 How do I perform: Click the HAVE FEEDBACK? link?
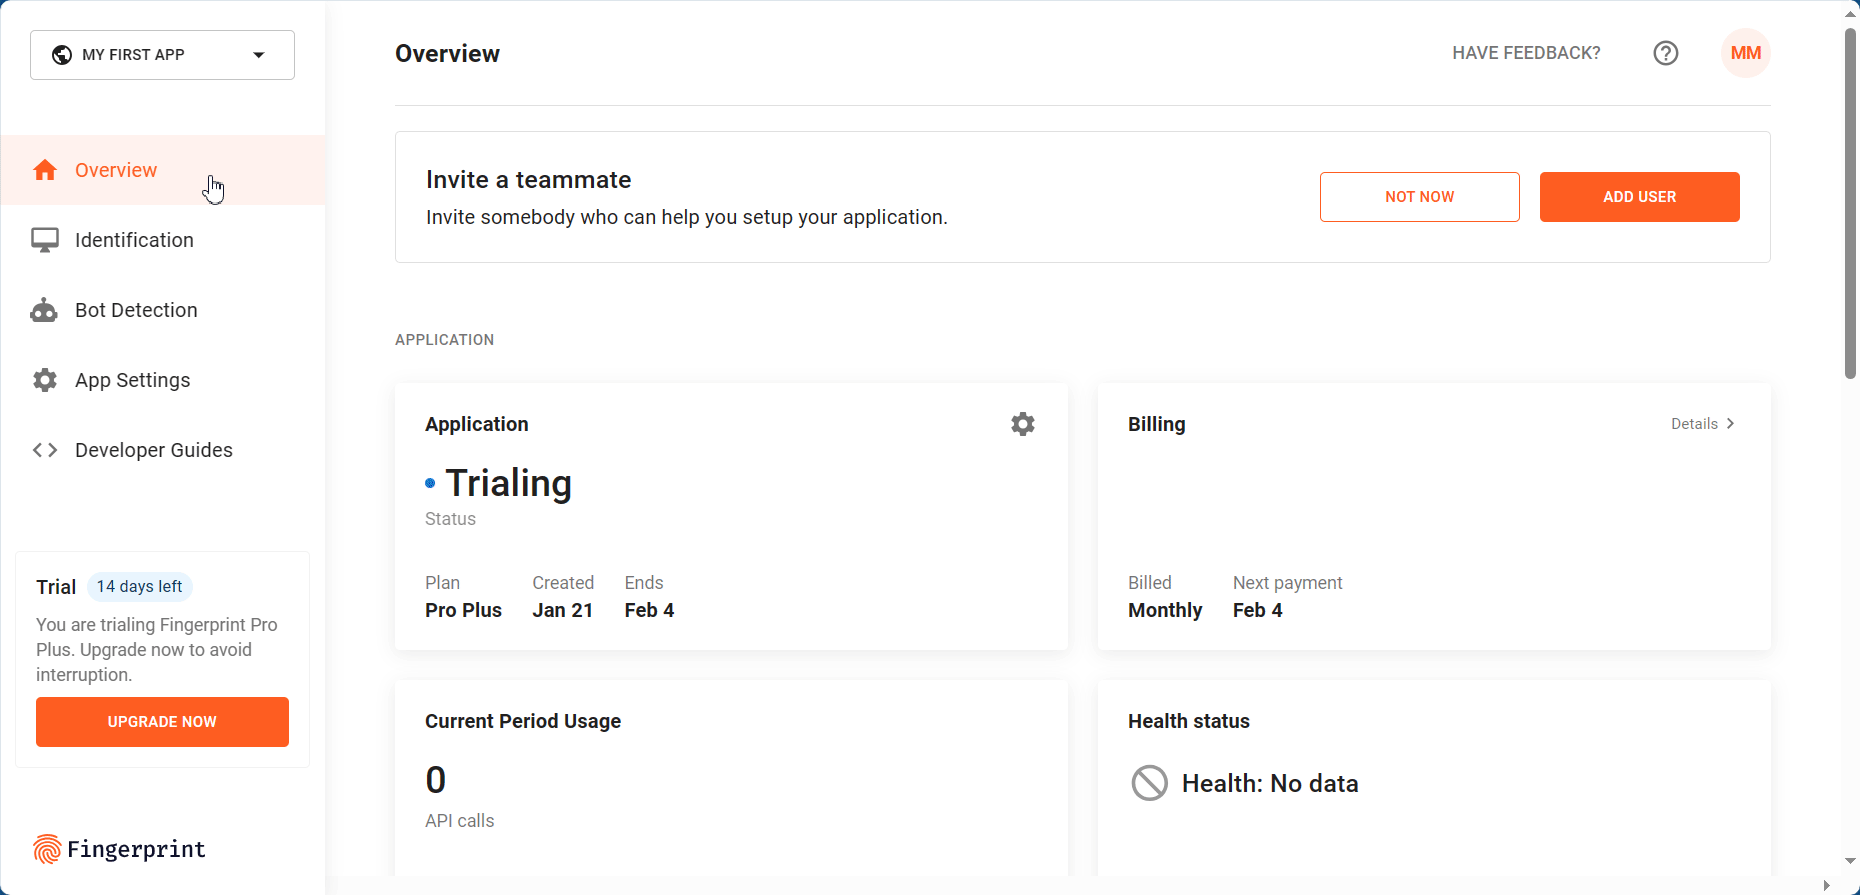point(1526,53)
